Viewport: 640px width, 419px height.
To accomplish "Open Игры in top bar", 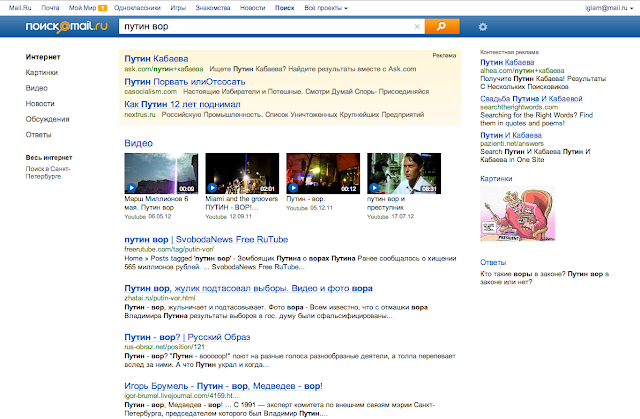I will pos(178,8).
